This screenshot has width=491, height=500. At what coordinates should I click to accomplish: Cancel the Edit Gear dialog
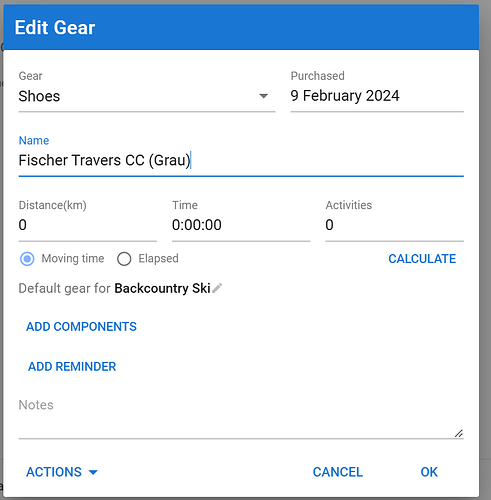337,472
